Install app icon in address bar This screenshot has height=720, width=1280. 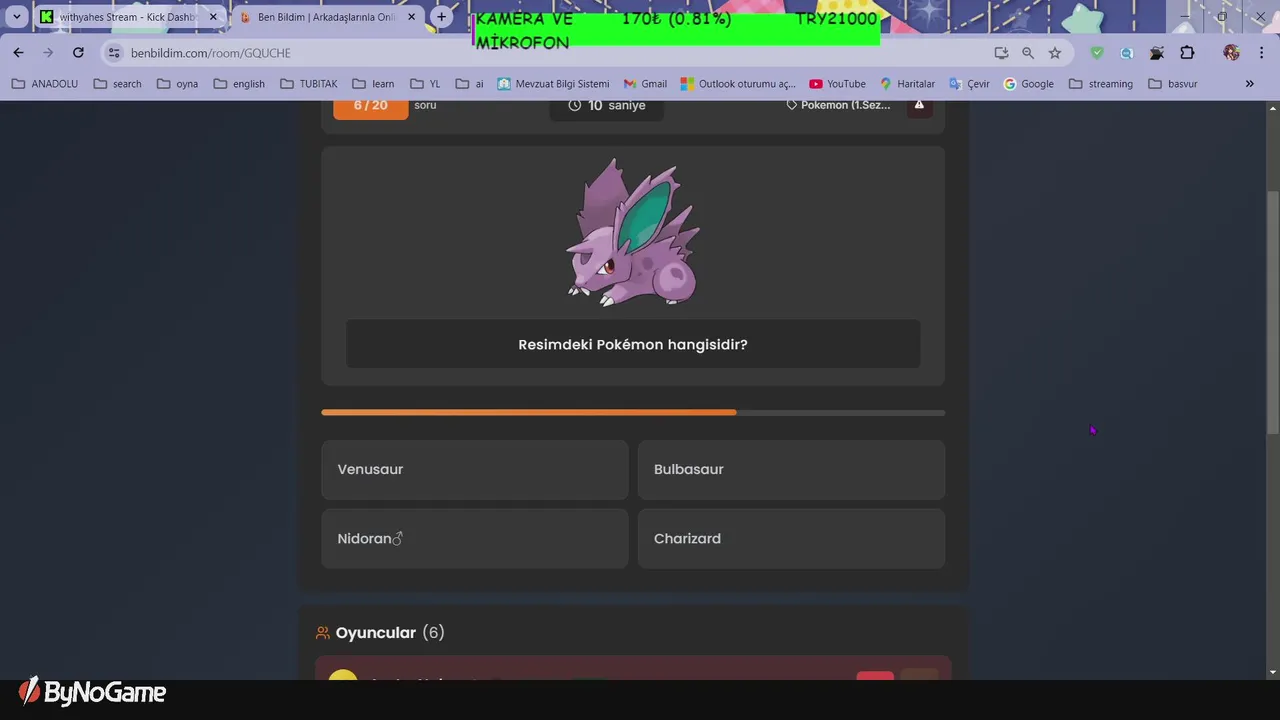click(1001, 53)
